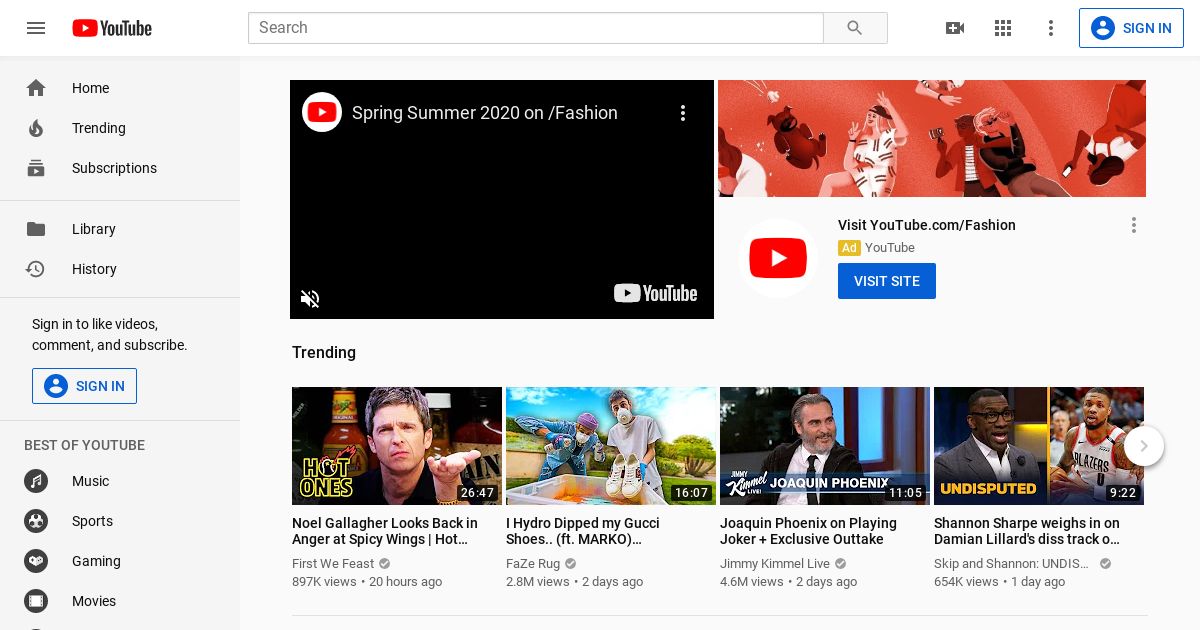The width and height of the screenshot is (1200, 630).
Task: Open the promo video three-dot menu
Action: pyautogui.click(x=683, y=113)
